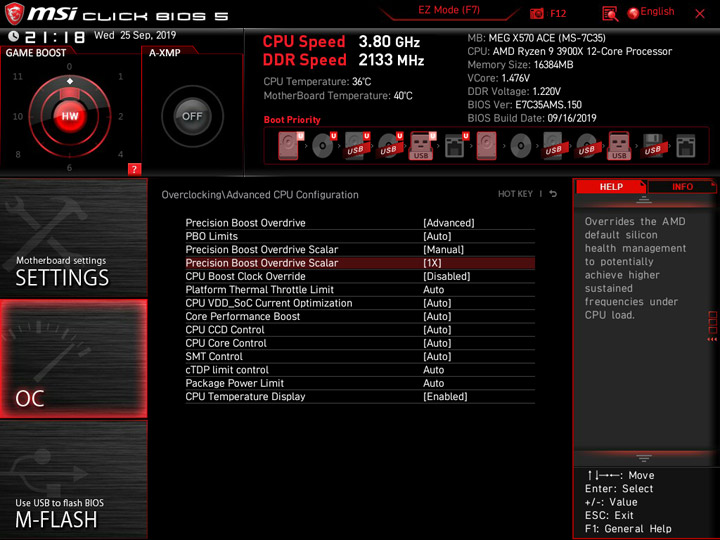
Task: Click the MSI dragon shield logo
Action: [14, 14]
